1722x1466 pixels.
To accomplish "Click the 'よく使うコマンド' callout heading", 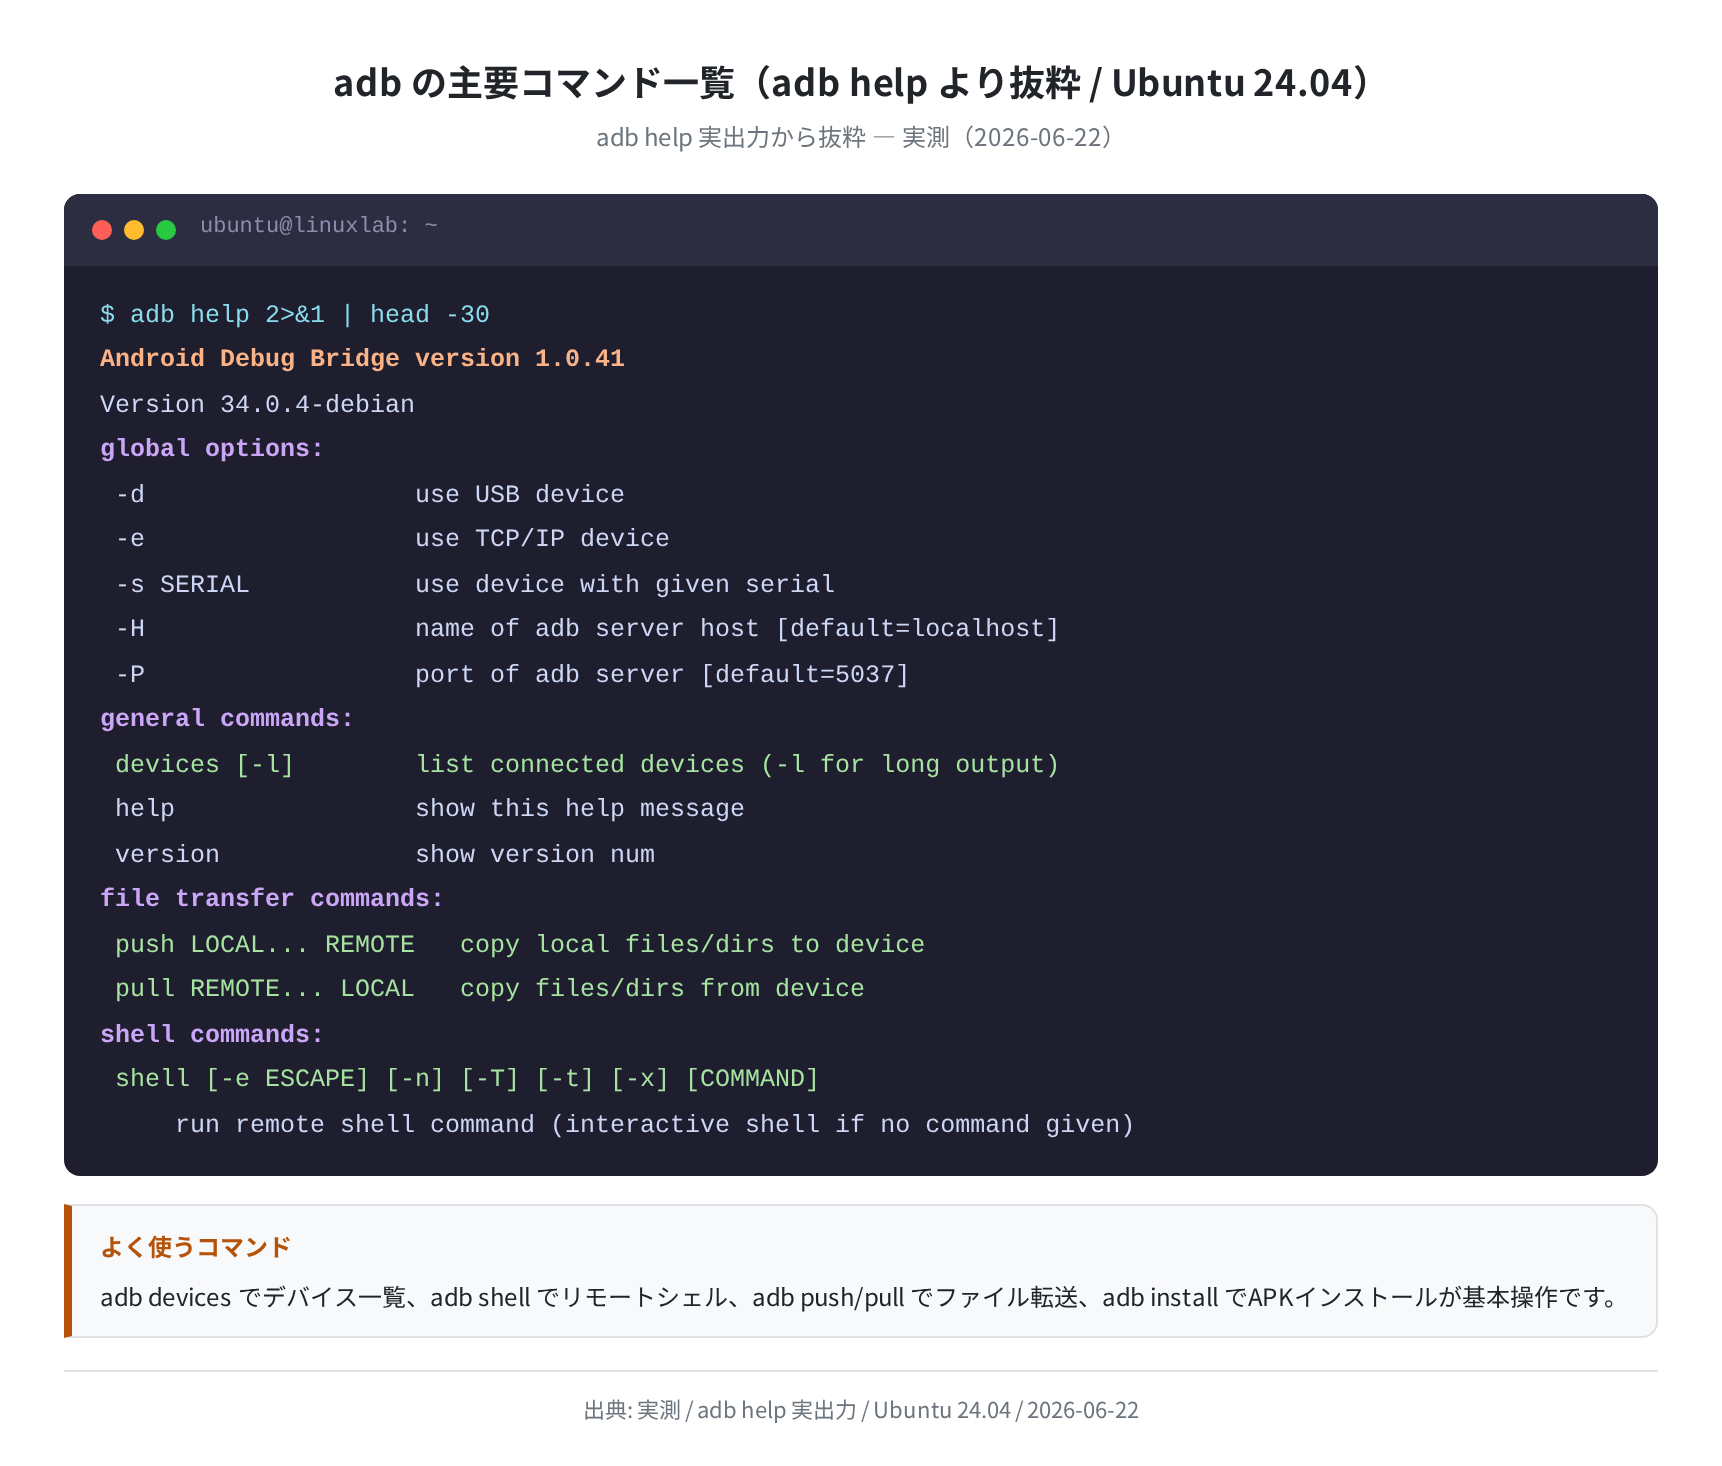I will tap(196, 1247).
